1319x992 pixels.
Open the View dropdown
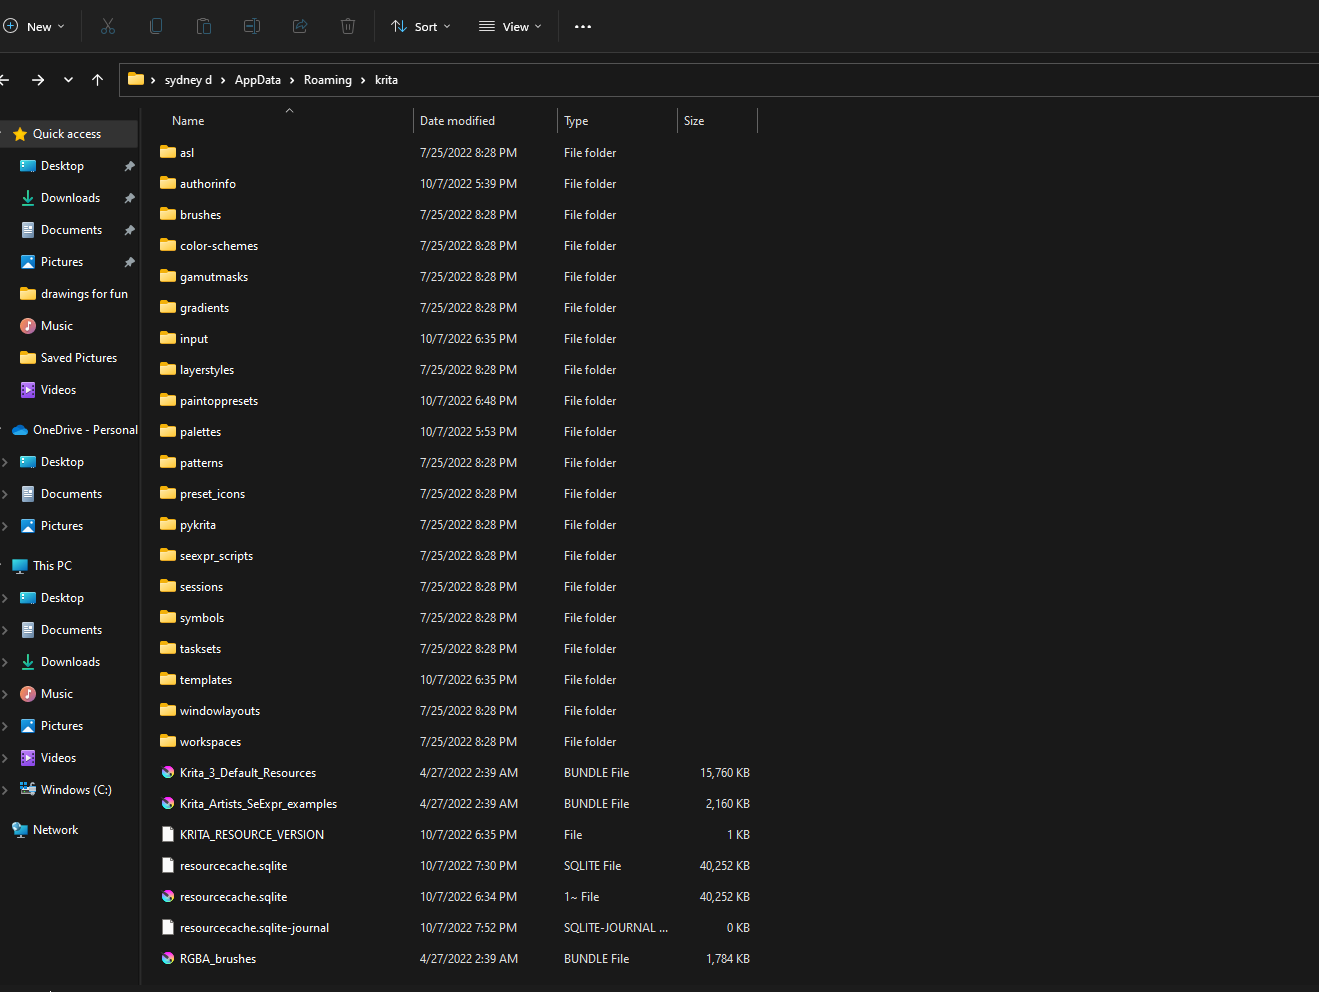click(x=510, y=27)
